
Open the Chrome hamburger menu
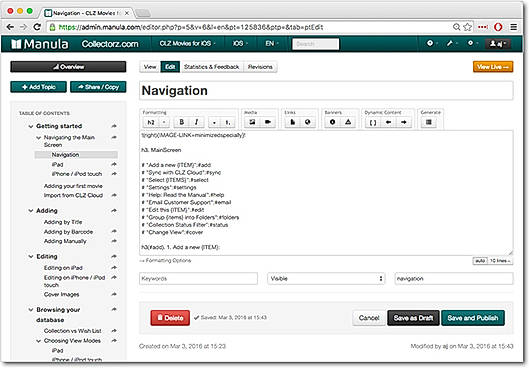(513, 27)
